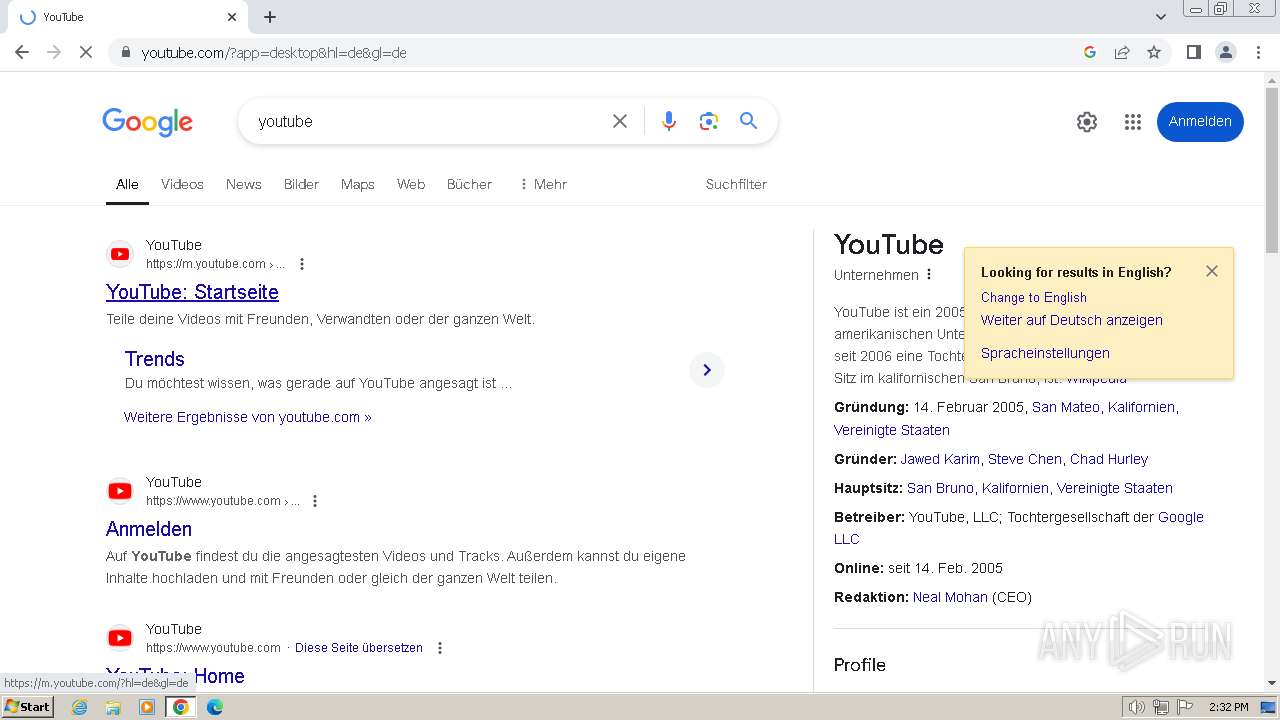Close the language suggestion popup
The width and height of the screenshot is (1280, 720).
[x=1212, y=271]
